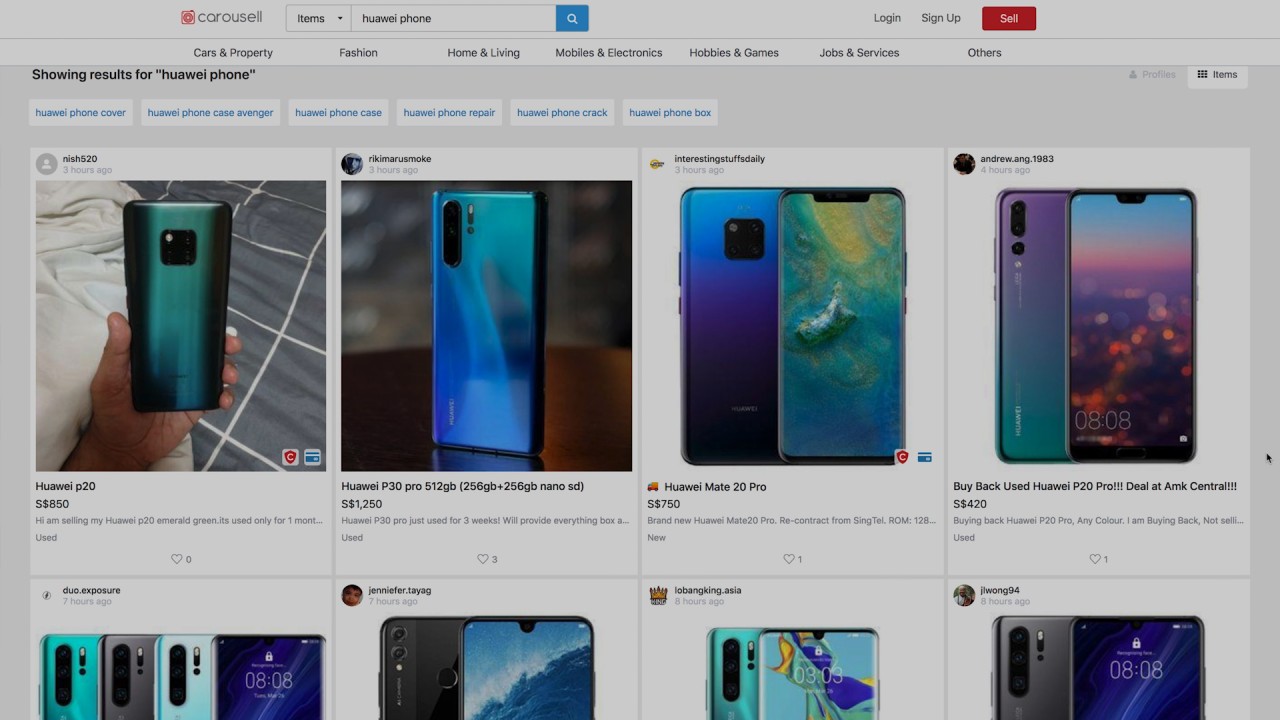Open the Mobiles & Electronics category menu

[609, 53]
